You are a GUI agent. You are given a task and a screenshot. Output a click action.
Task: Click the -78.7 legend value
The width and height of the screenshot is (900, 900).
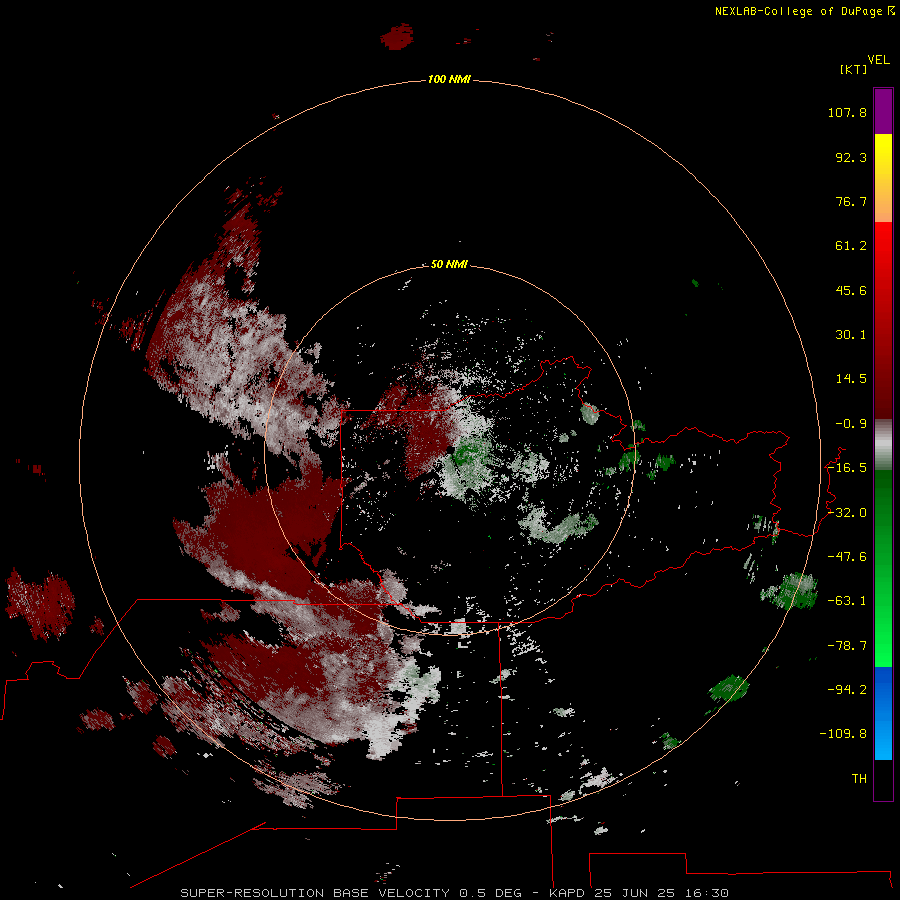click(847, 646)
